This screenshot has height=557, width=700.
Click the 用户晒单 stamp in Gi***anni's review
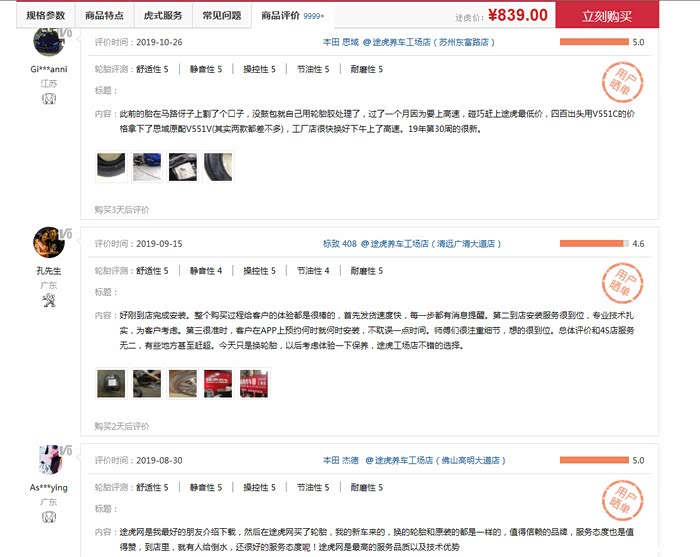click(622, 82)
